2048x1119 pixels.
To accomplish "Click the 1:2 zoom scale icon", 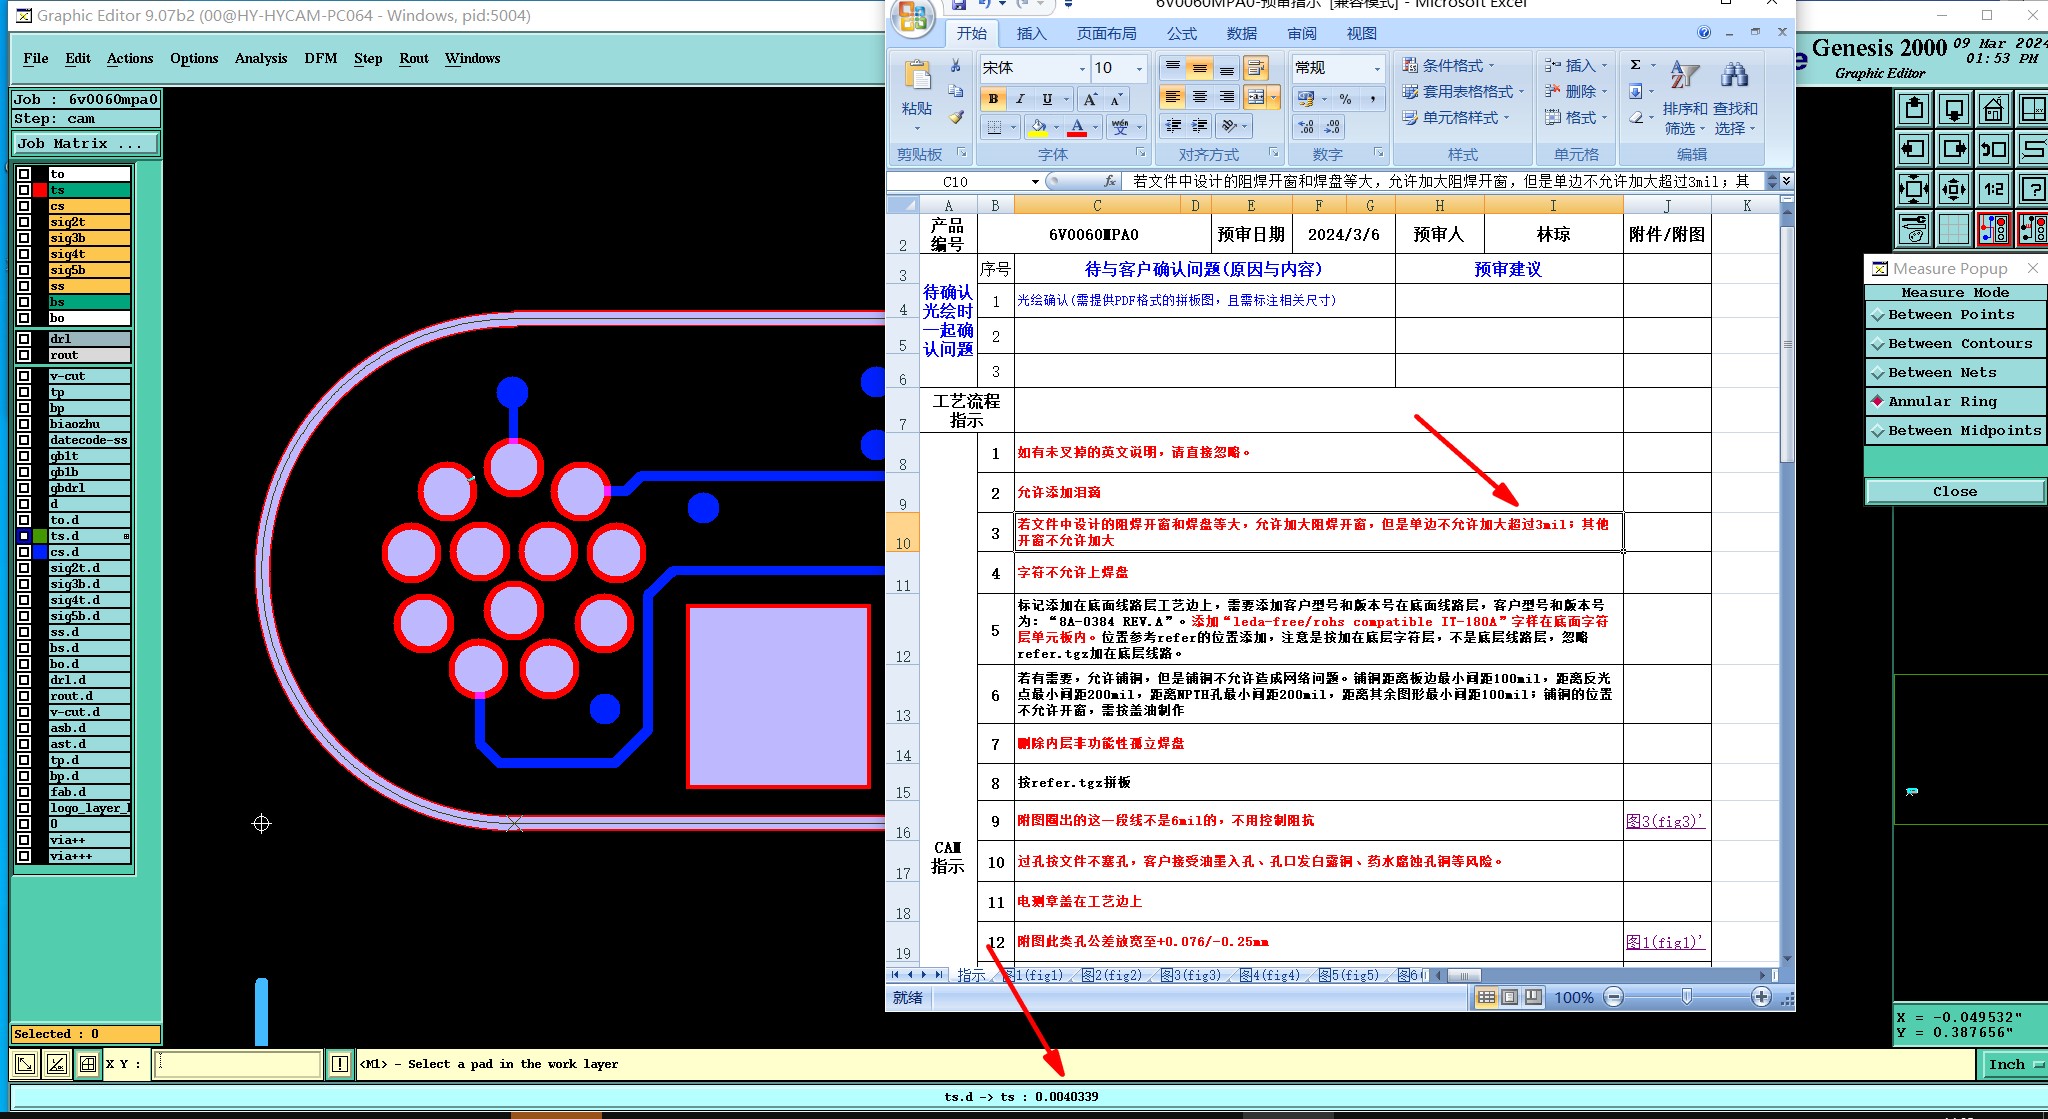I will pos(1993,189).
